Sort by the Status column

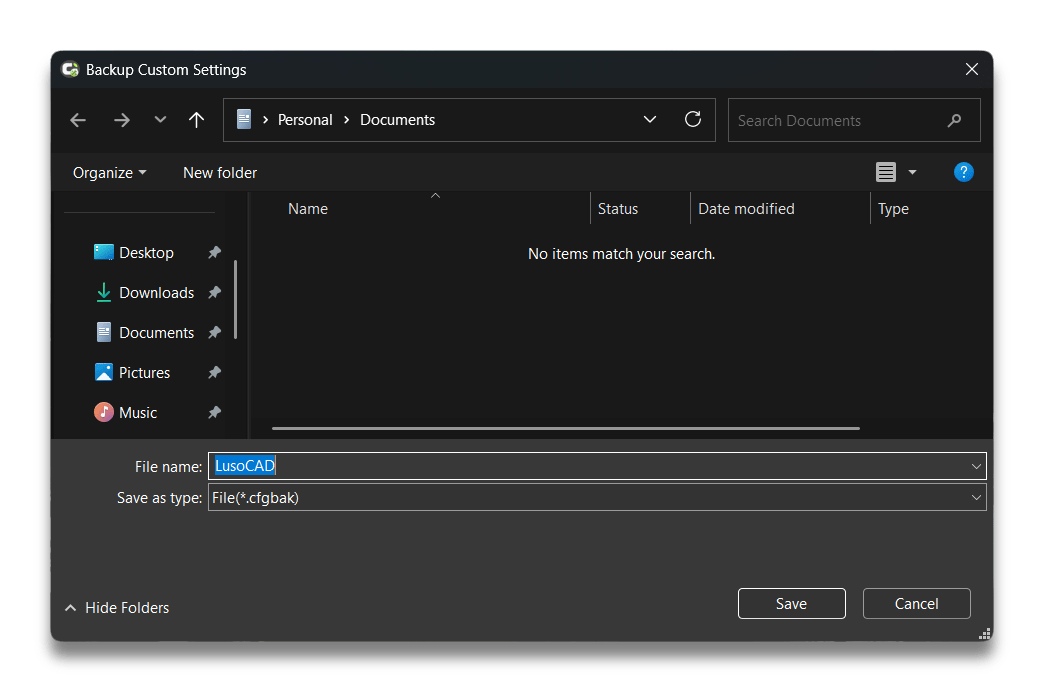(618, 209)
